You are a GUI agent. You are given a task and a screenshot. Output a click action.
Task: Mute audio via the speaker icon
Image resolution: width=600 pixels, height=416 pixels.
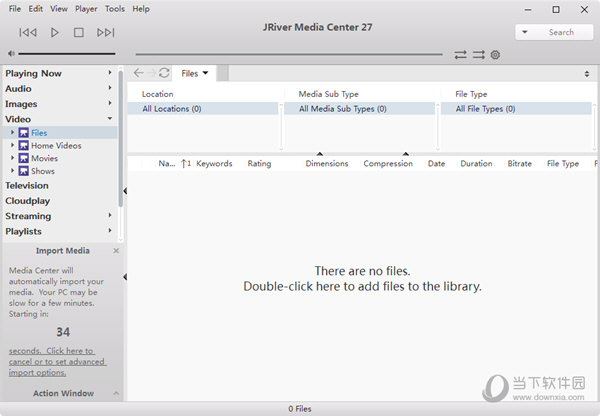pyautogui.click(x=11, y=54)
